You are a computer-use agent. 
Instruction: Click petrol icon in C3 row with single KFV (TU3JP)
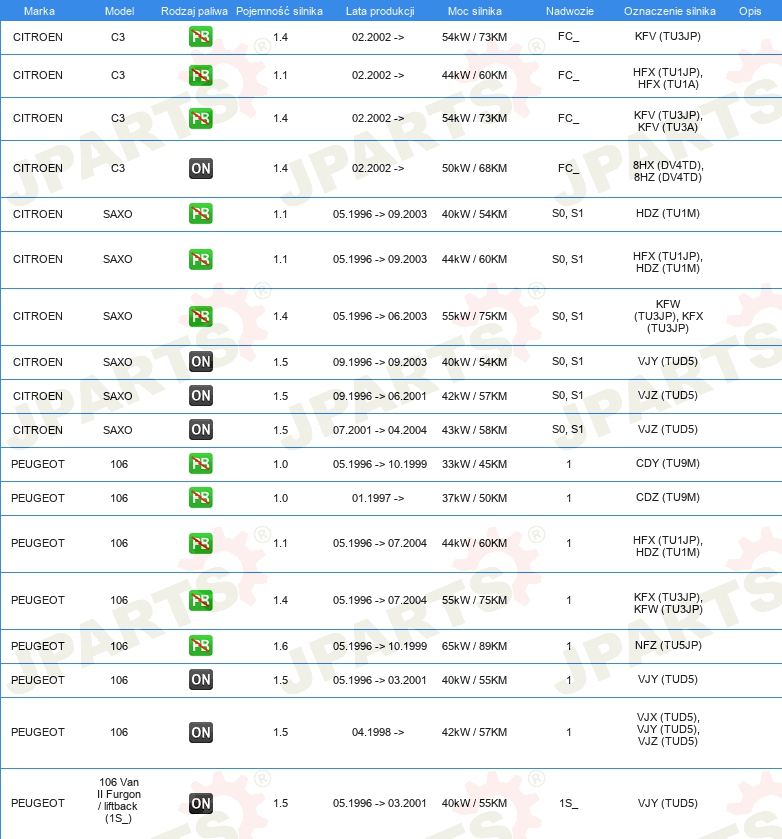201,37
